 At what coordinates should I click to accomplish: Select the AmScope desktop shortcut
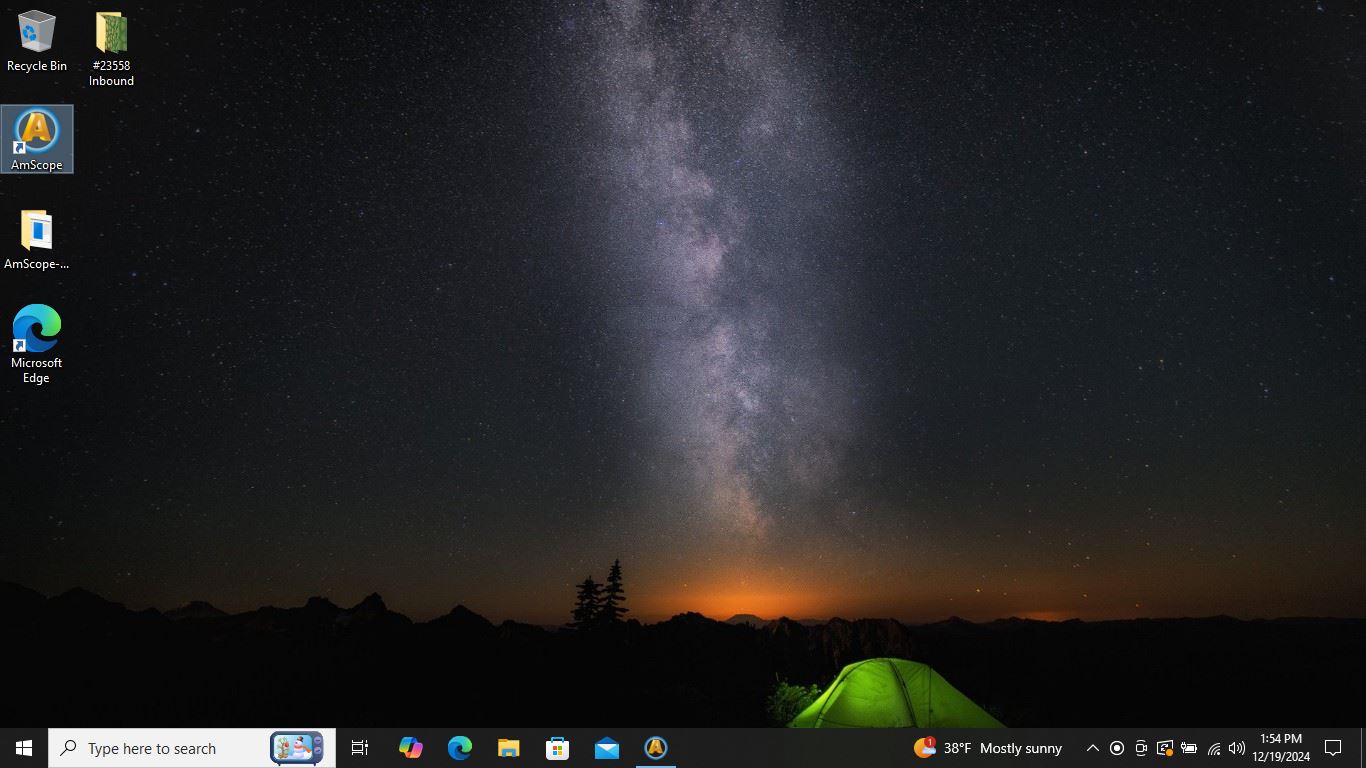pos(37,138)
